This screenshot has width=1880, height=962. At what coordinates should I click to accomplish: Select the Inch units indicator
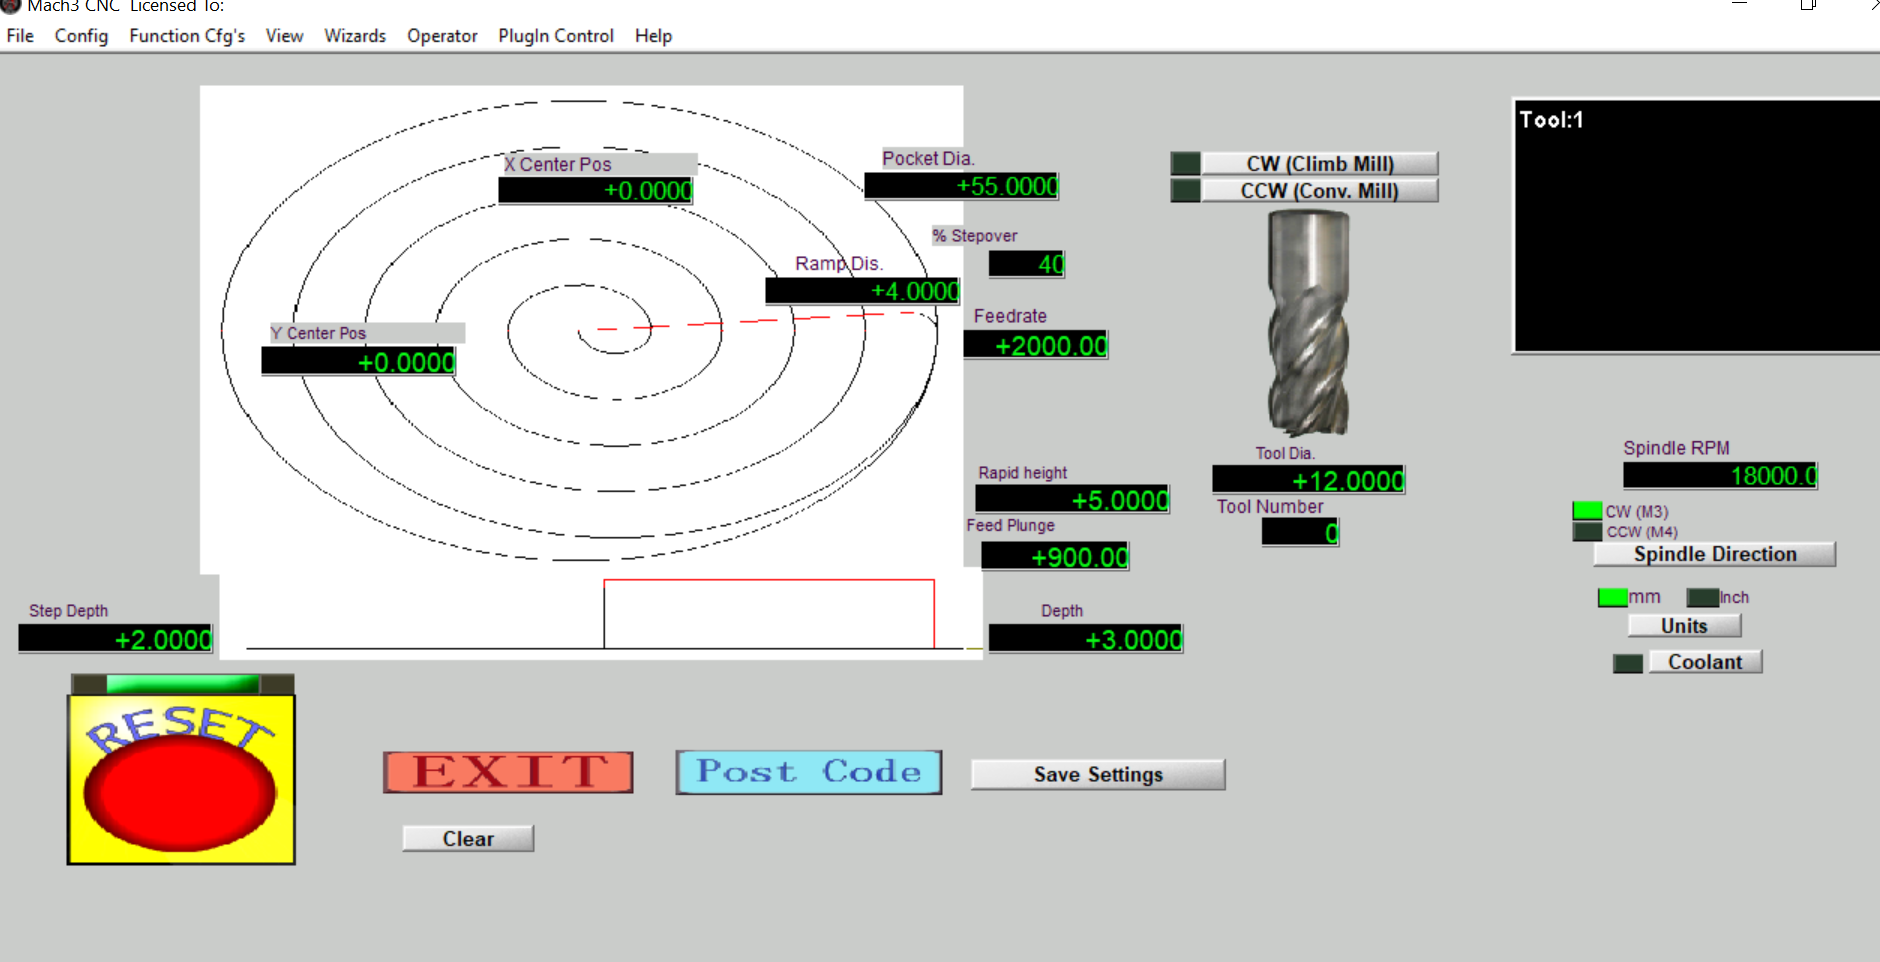(x=1702, y=597)
